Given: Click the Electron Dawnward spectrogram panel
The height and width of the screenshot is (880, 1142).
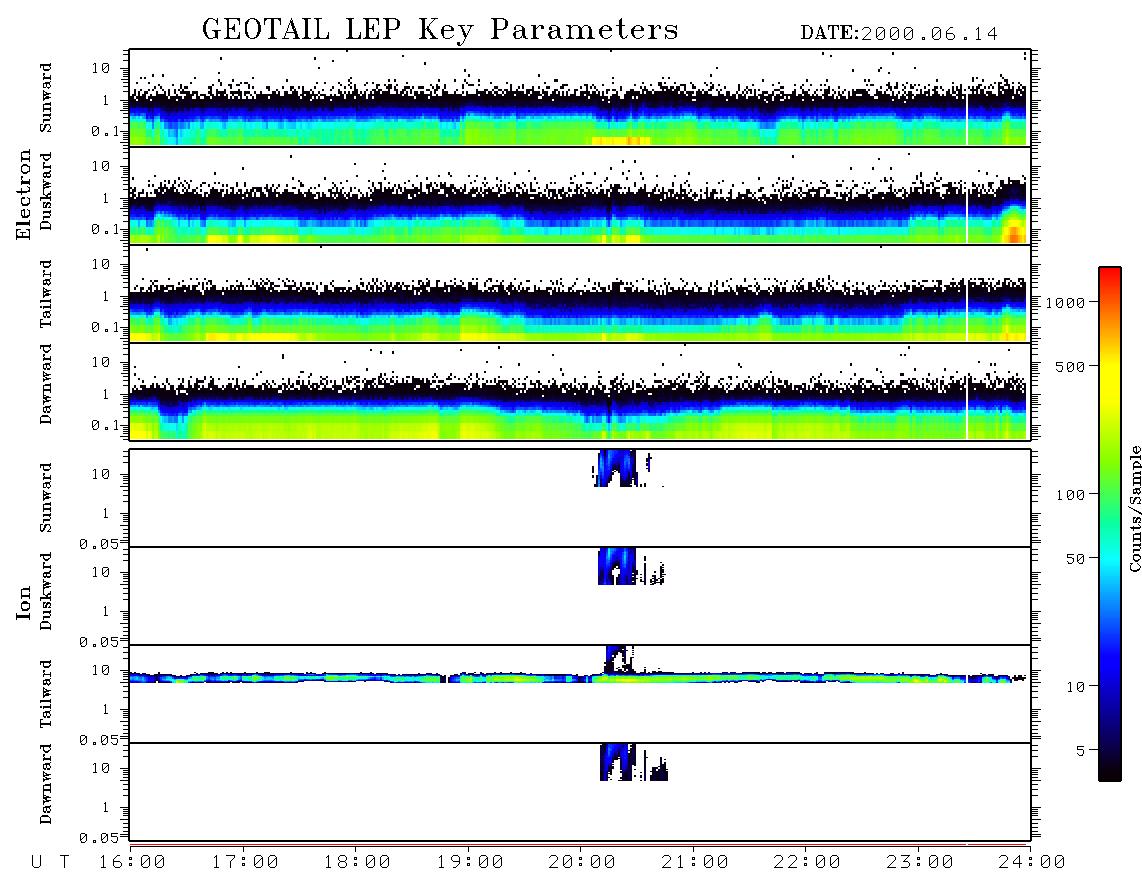Looking at the screenshot, I should click(x=580, y=391).
